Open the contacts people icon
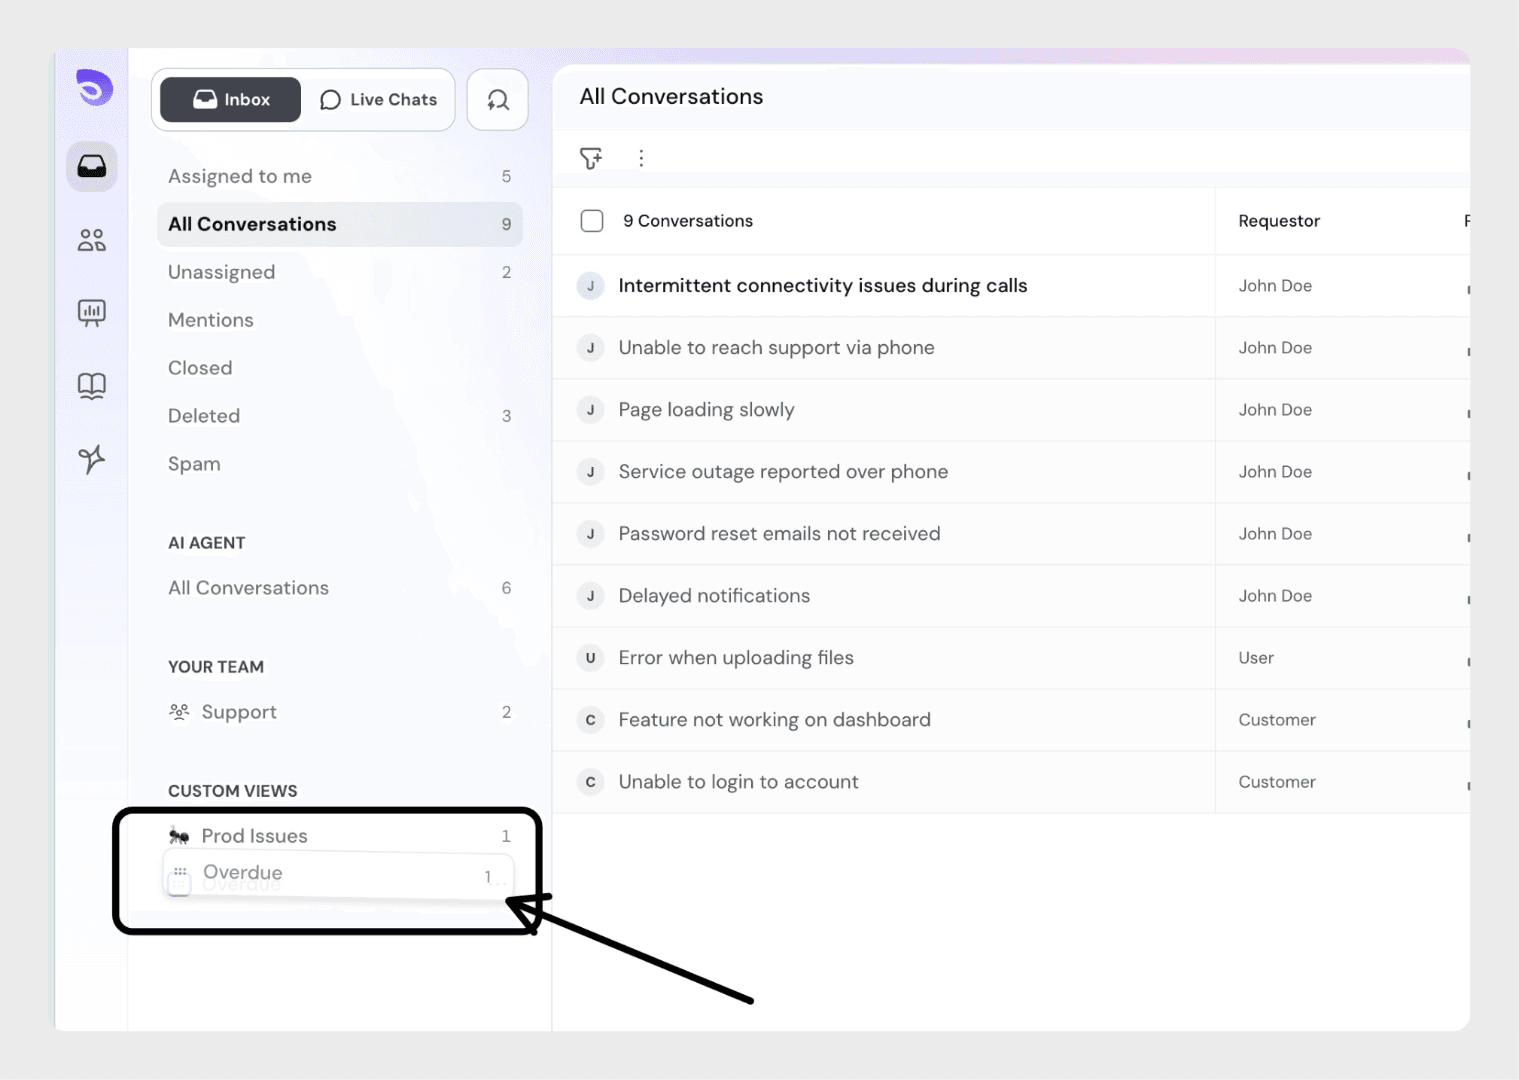The height and width of the screenshot is (1080, 1519). pyautogui.click(x=92, y=240)
